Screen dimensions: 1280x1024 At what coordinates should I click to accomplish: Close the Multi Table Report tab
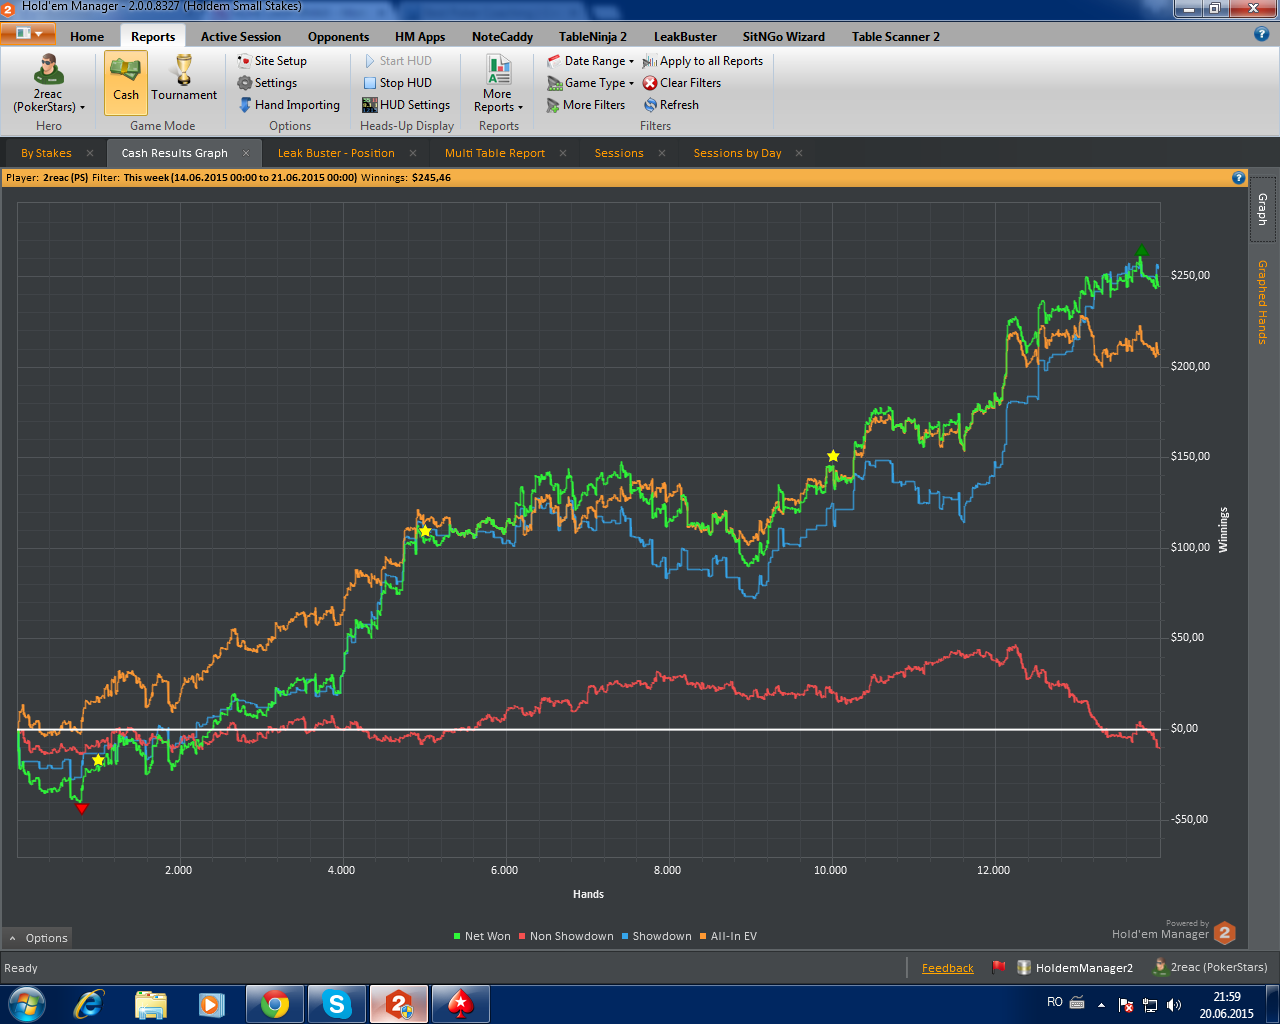click(x=563, y=153)
